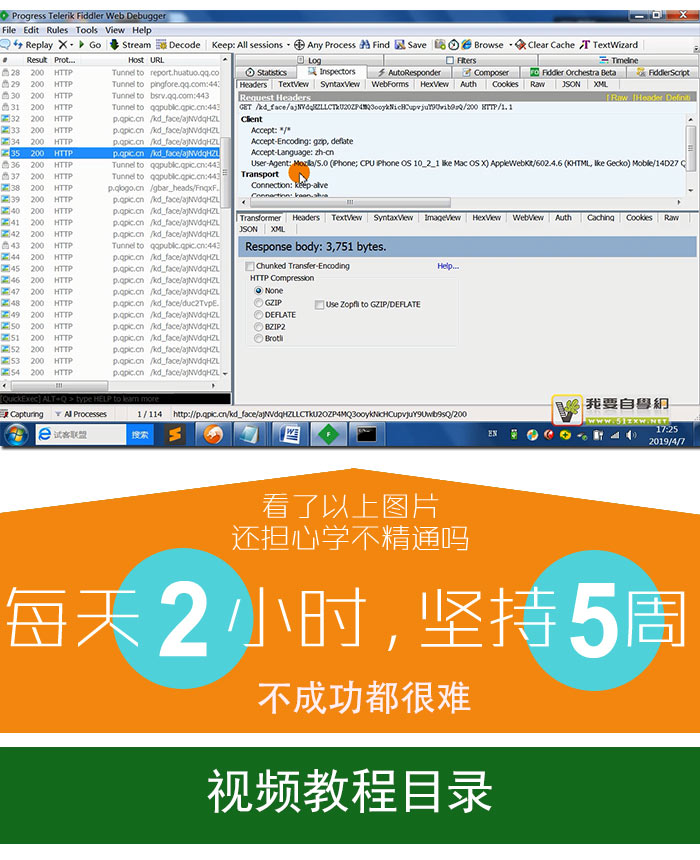The image size is (700, 860).
Task: Click the taskbar search button
Action: [x=140, y=435]
